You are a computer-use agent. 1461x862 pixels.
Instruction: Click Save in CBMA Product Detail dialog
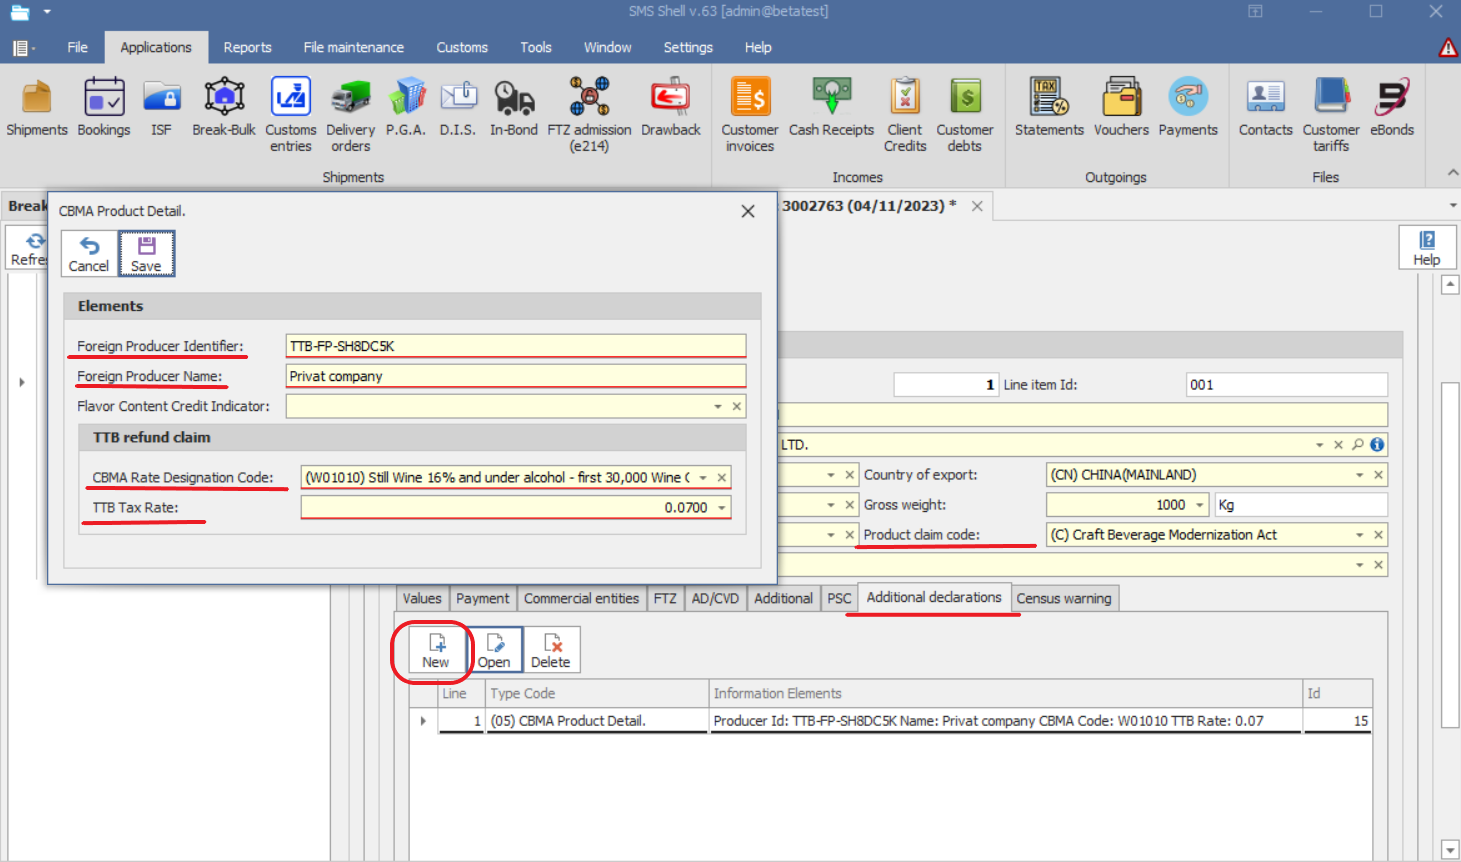coord(146,254)
